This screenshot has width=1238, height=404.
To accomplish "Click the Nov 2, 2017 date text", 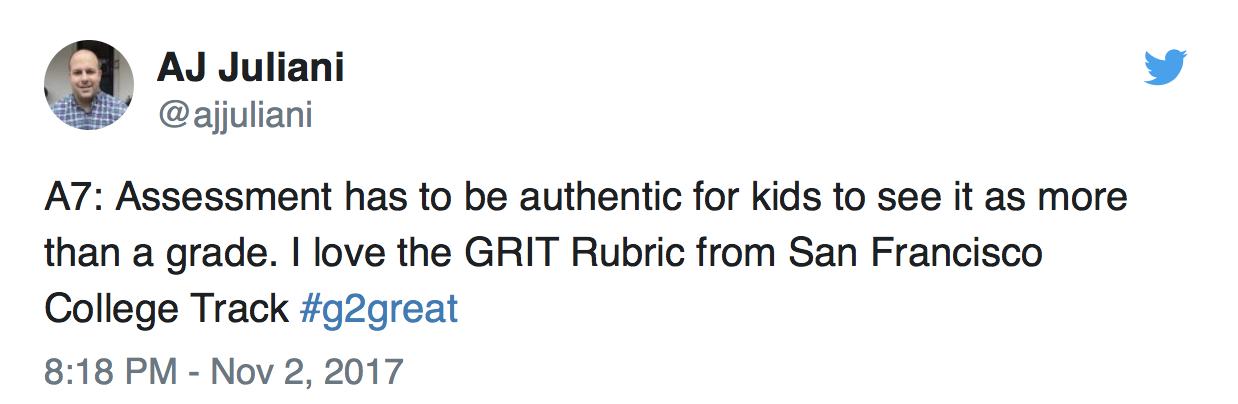I will pos(303,371).
